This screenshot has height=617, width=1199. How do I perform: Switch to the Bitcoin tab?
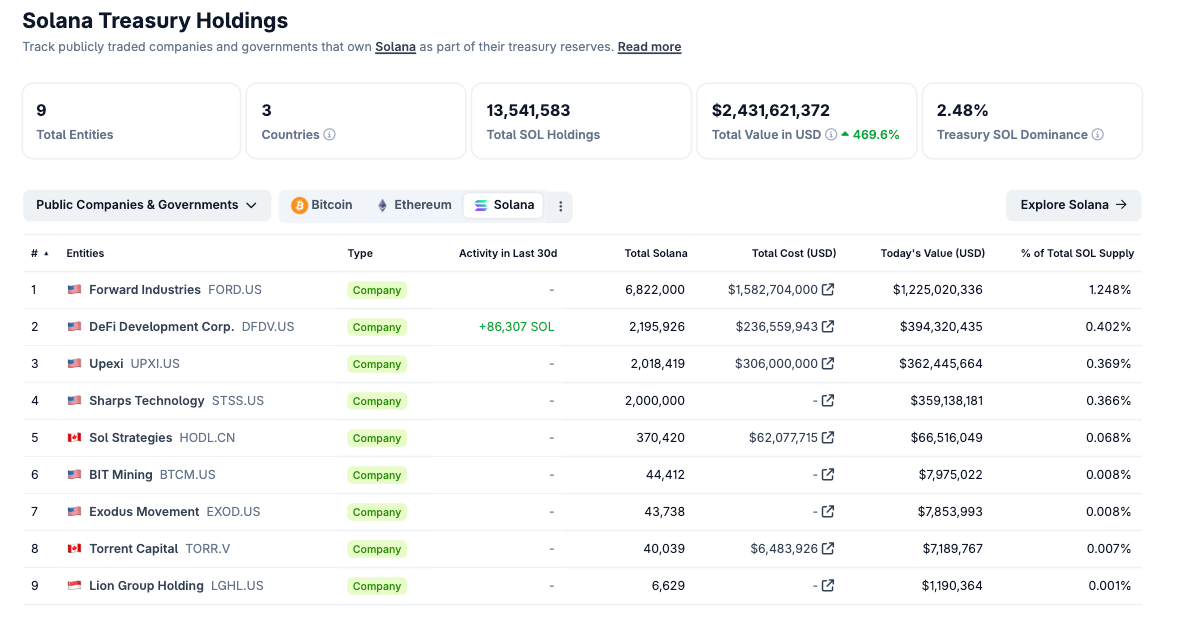322,205
